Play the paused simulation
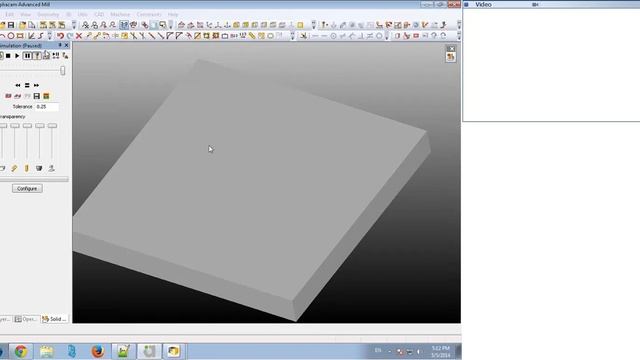 17,56
